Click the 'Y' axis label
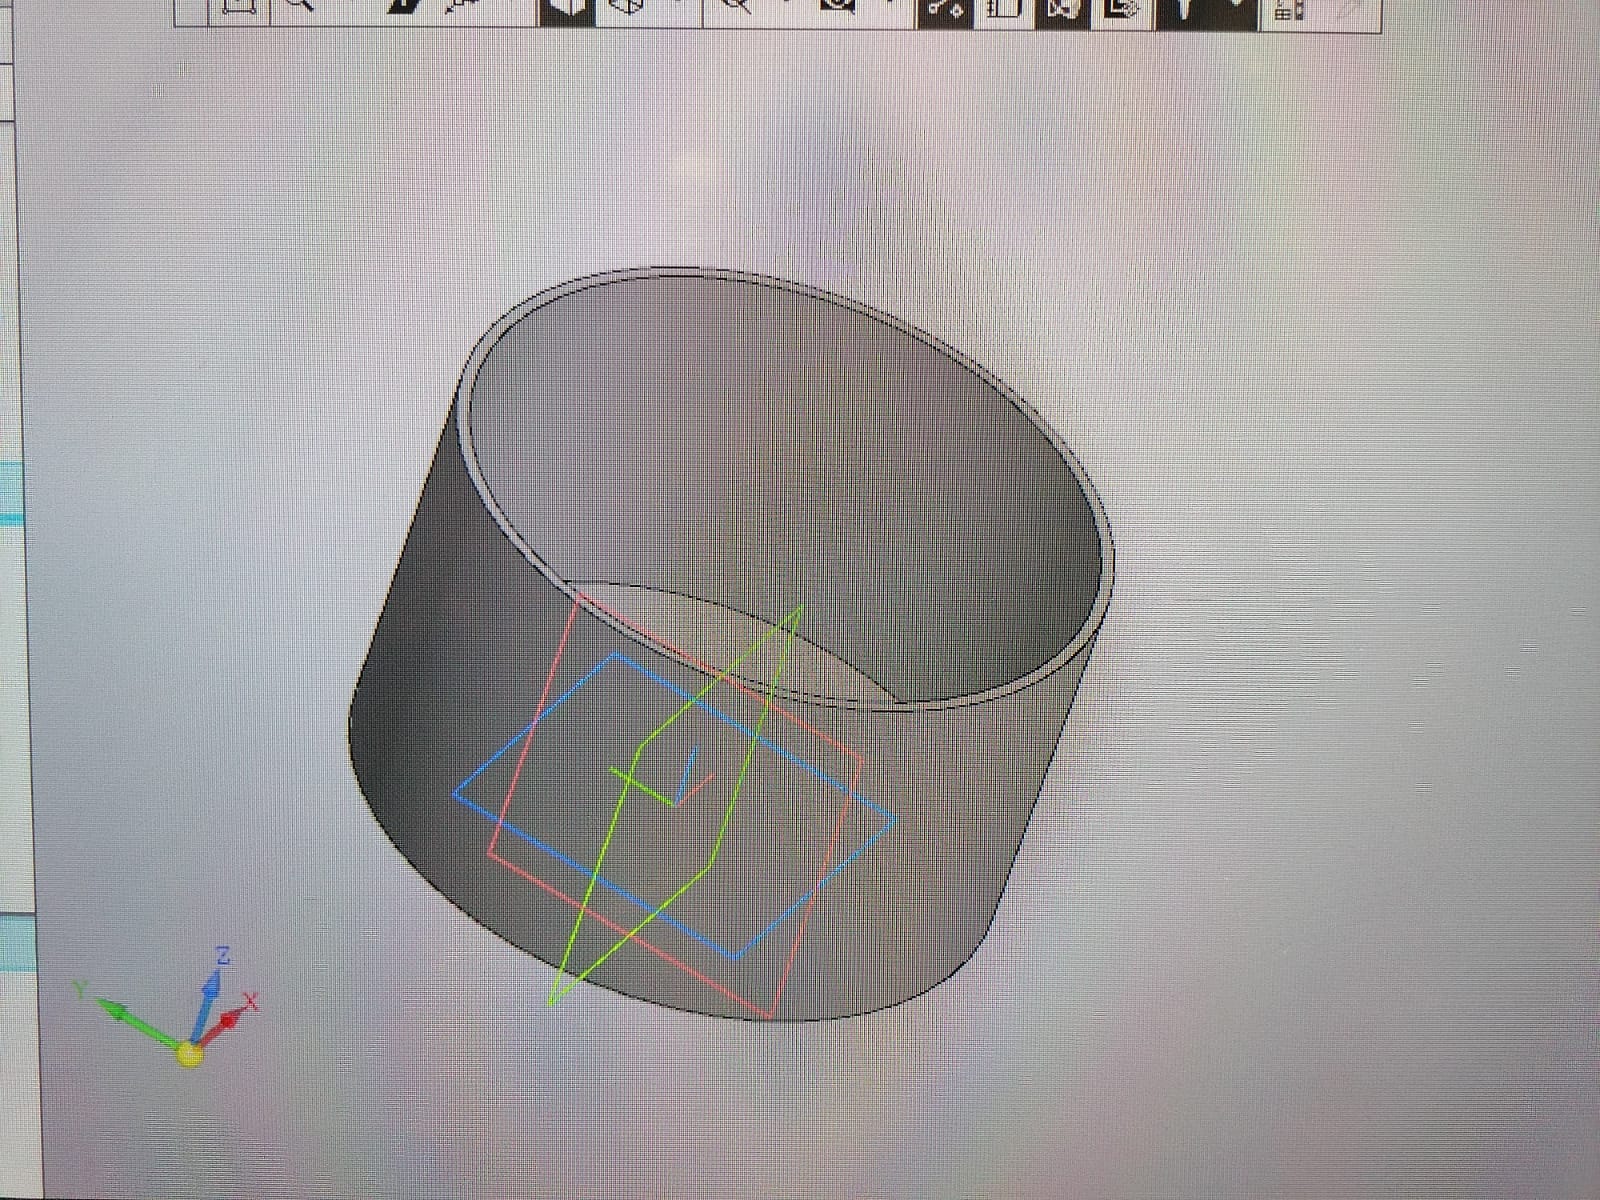The height and width of the screenshot is (1200, 1600). pyautogui.click(x=80, y=990)
